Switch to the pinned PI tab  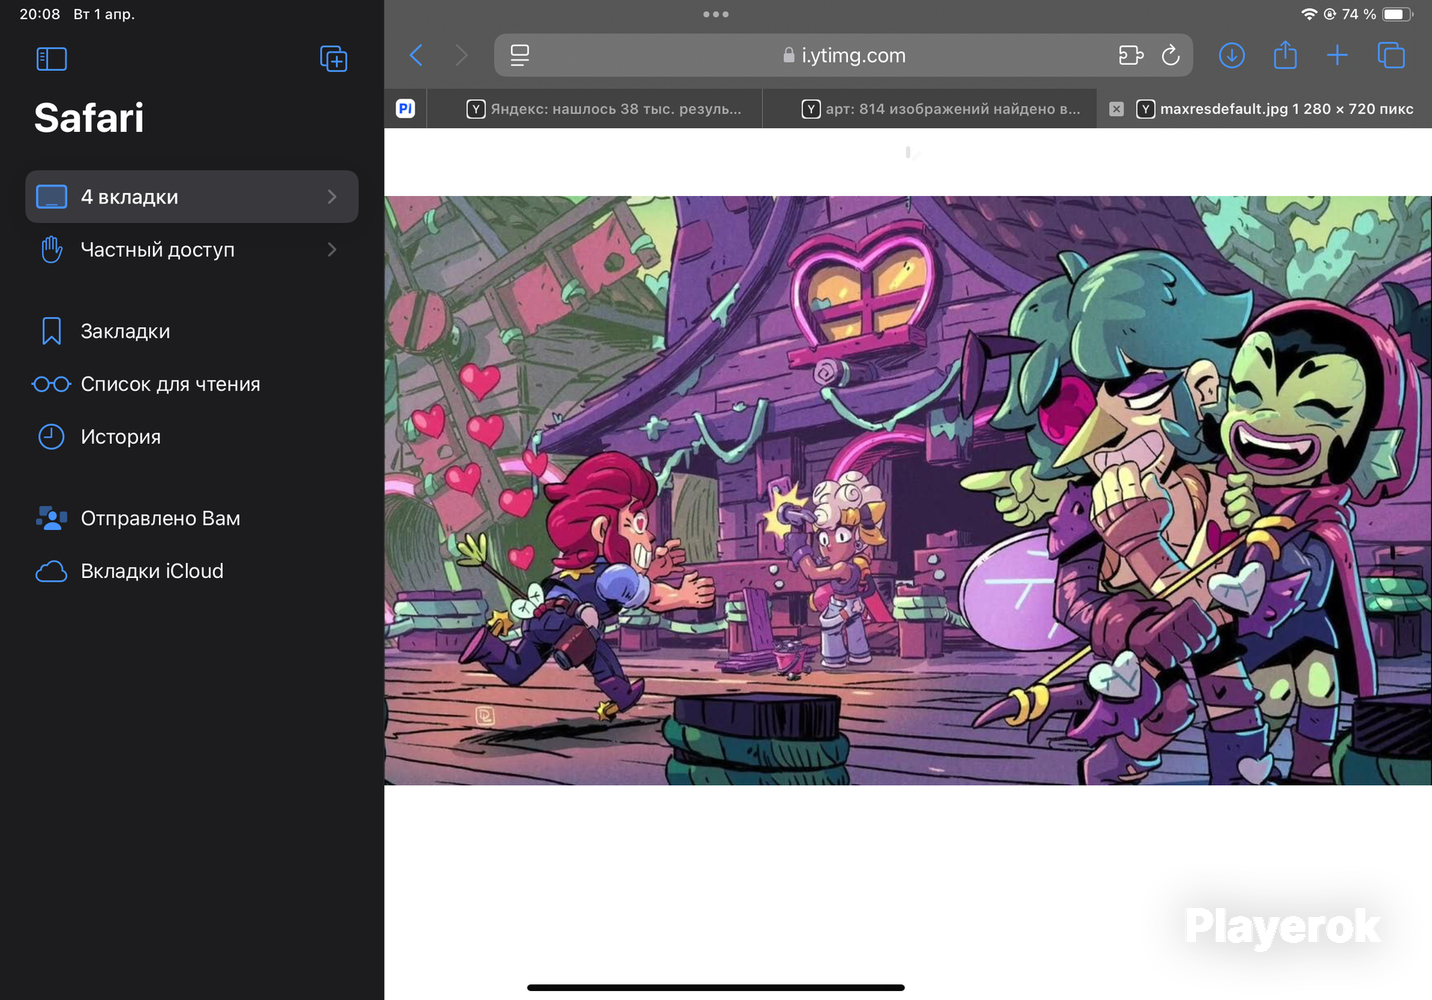tap(405, 109)
